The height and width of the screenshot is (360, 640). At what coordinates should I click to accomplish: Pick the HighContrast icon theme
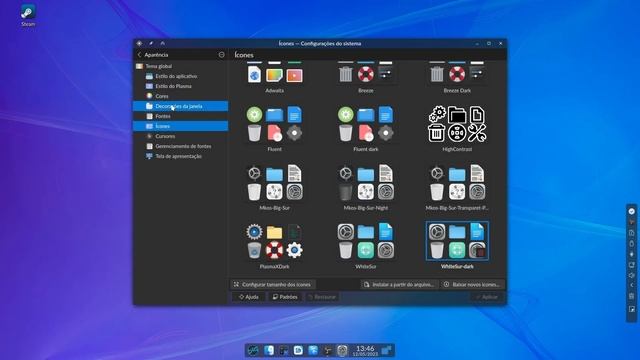click(457, 129)
